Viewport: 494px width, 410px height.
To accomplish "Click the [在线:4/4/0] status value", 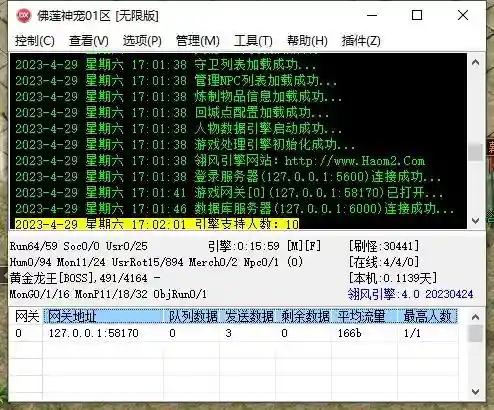I will click(x=384, y=262).
